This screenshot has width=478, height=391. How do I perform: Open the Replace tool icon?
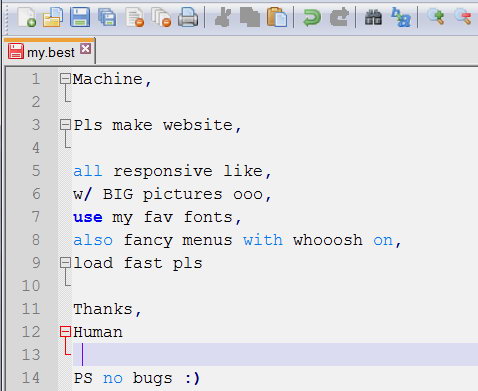[401, 17]
